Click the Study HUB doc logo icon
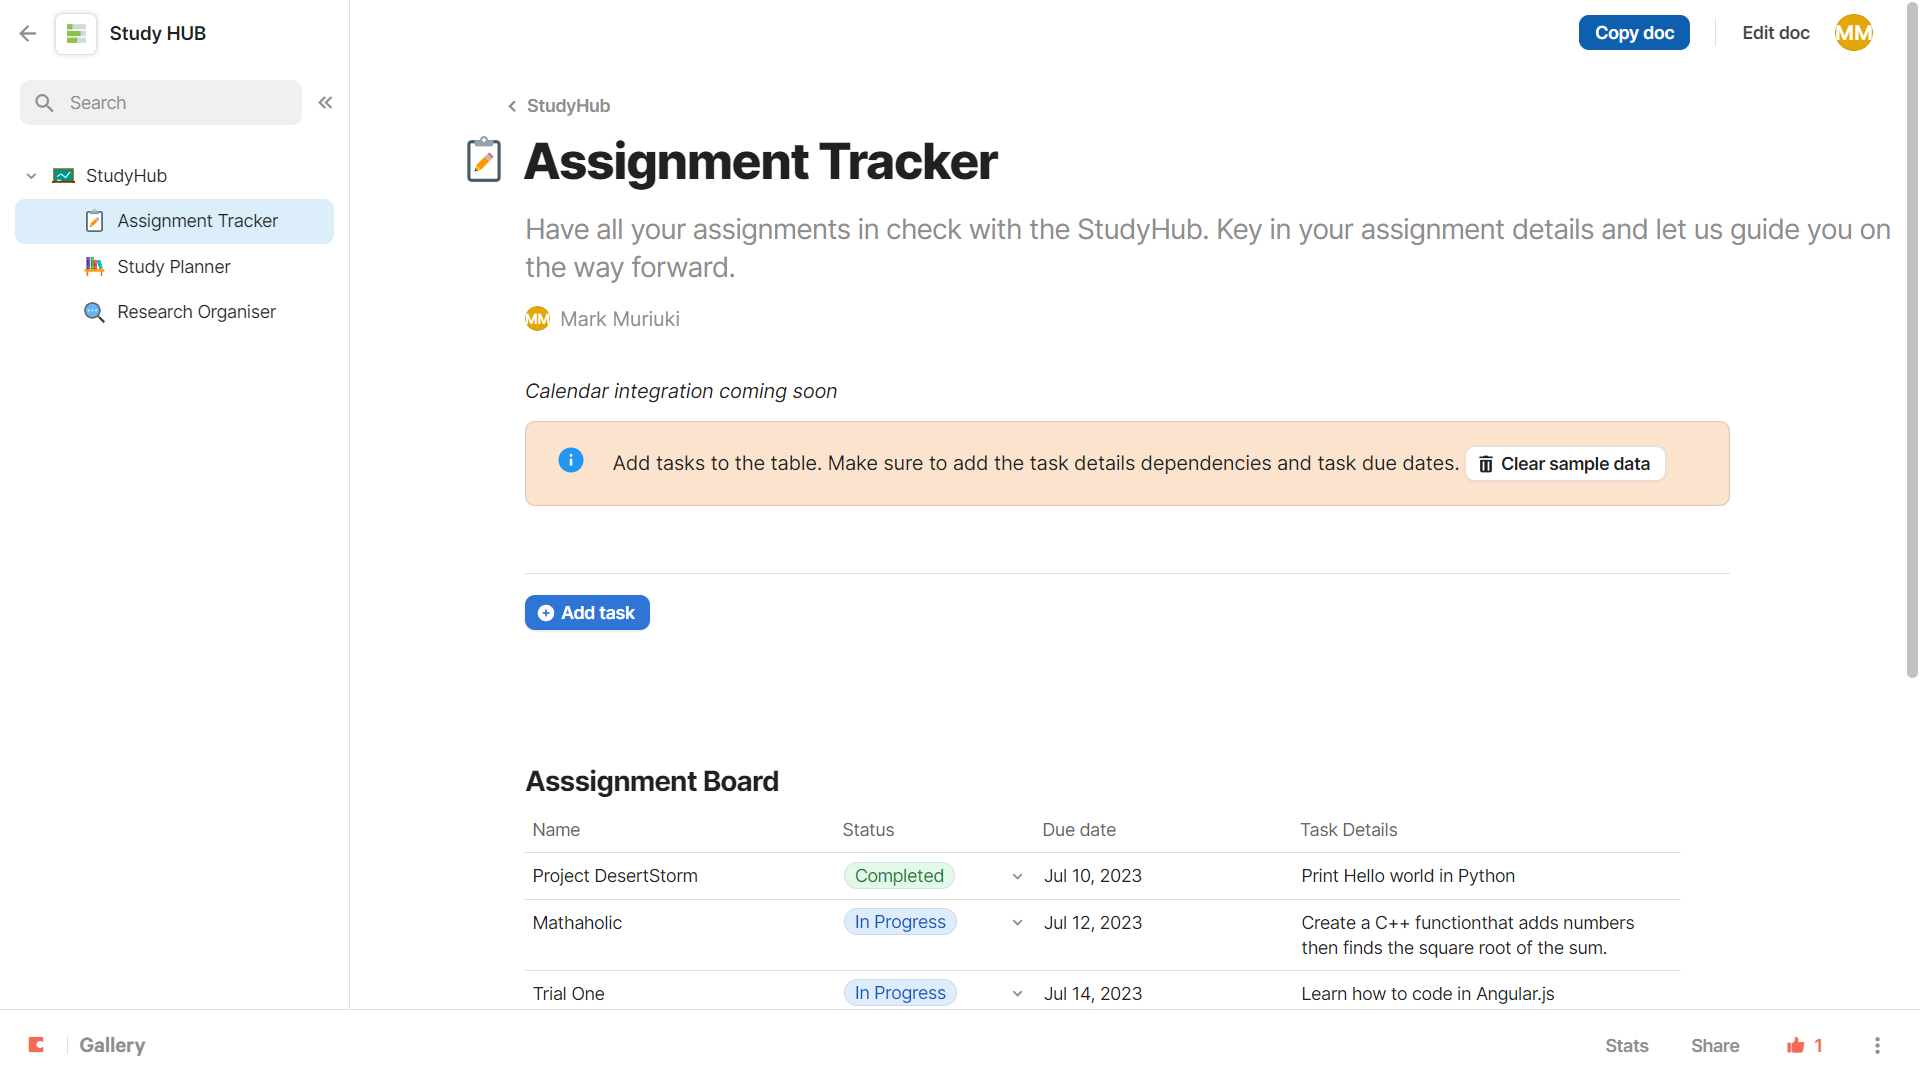Screen dimensions: 1920x1080 (76, 33)
